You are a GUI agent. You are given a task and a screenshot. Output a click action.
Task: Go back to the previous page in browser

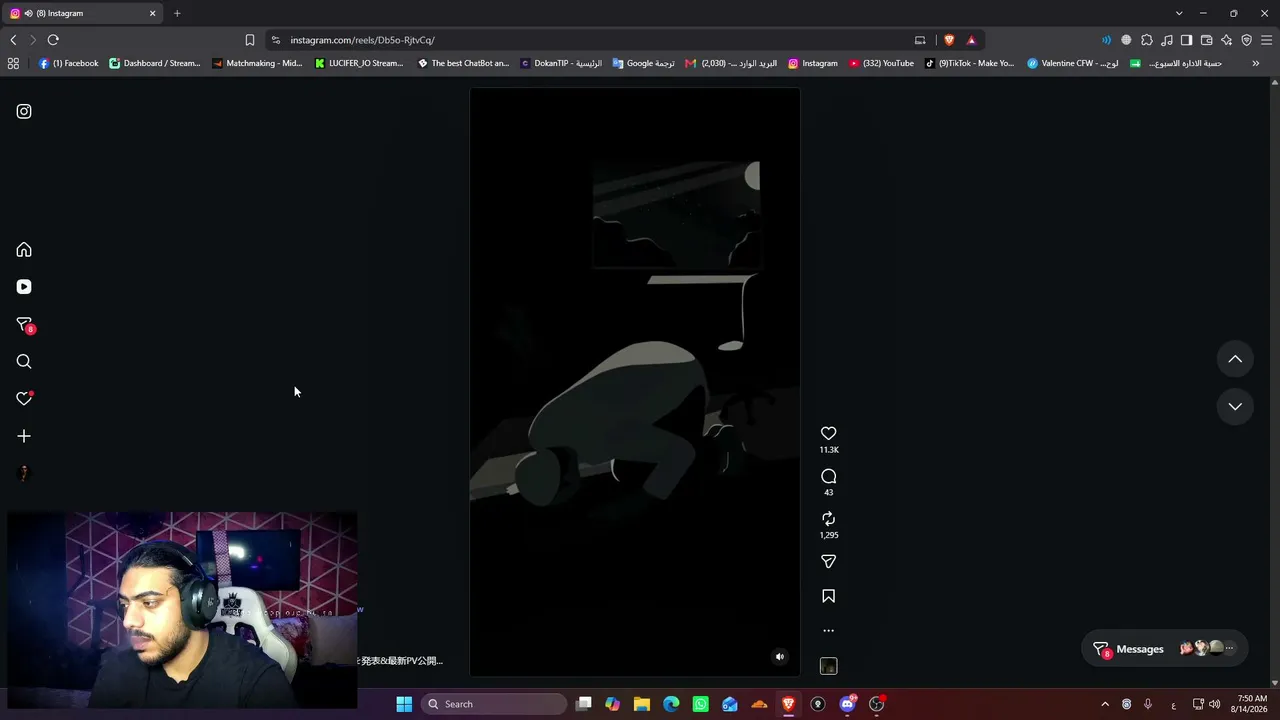click(13, 40)
